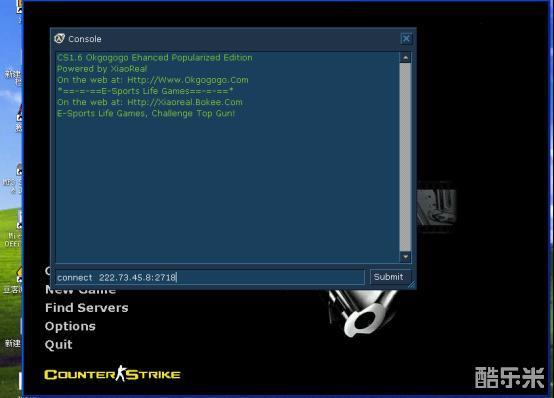Click the console scrollbar down arrow
This screenshot has height=398, width=554.
(x=405, y=257)
